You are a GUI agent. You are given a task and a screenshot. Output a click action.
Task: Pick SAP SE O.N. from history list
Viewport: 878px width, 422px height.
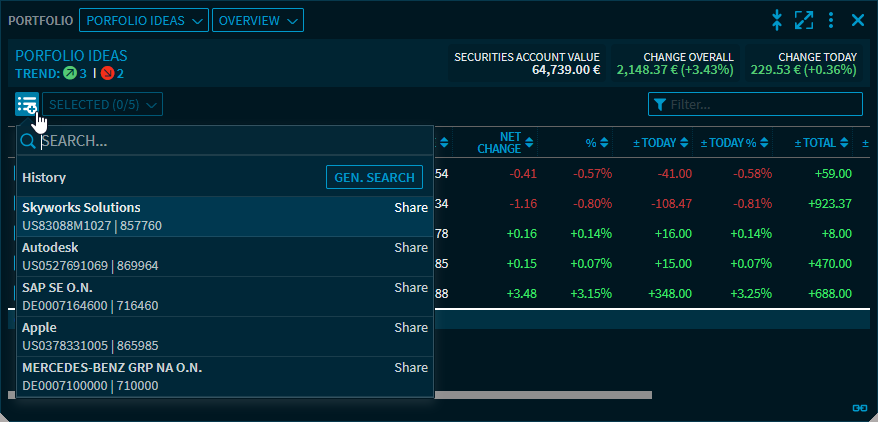click(x=225, y=296)
